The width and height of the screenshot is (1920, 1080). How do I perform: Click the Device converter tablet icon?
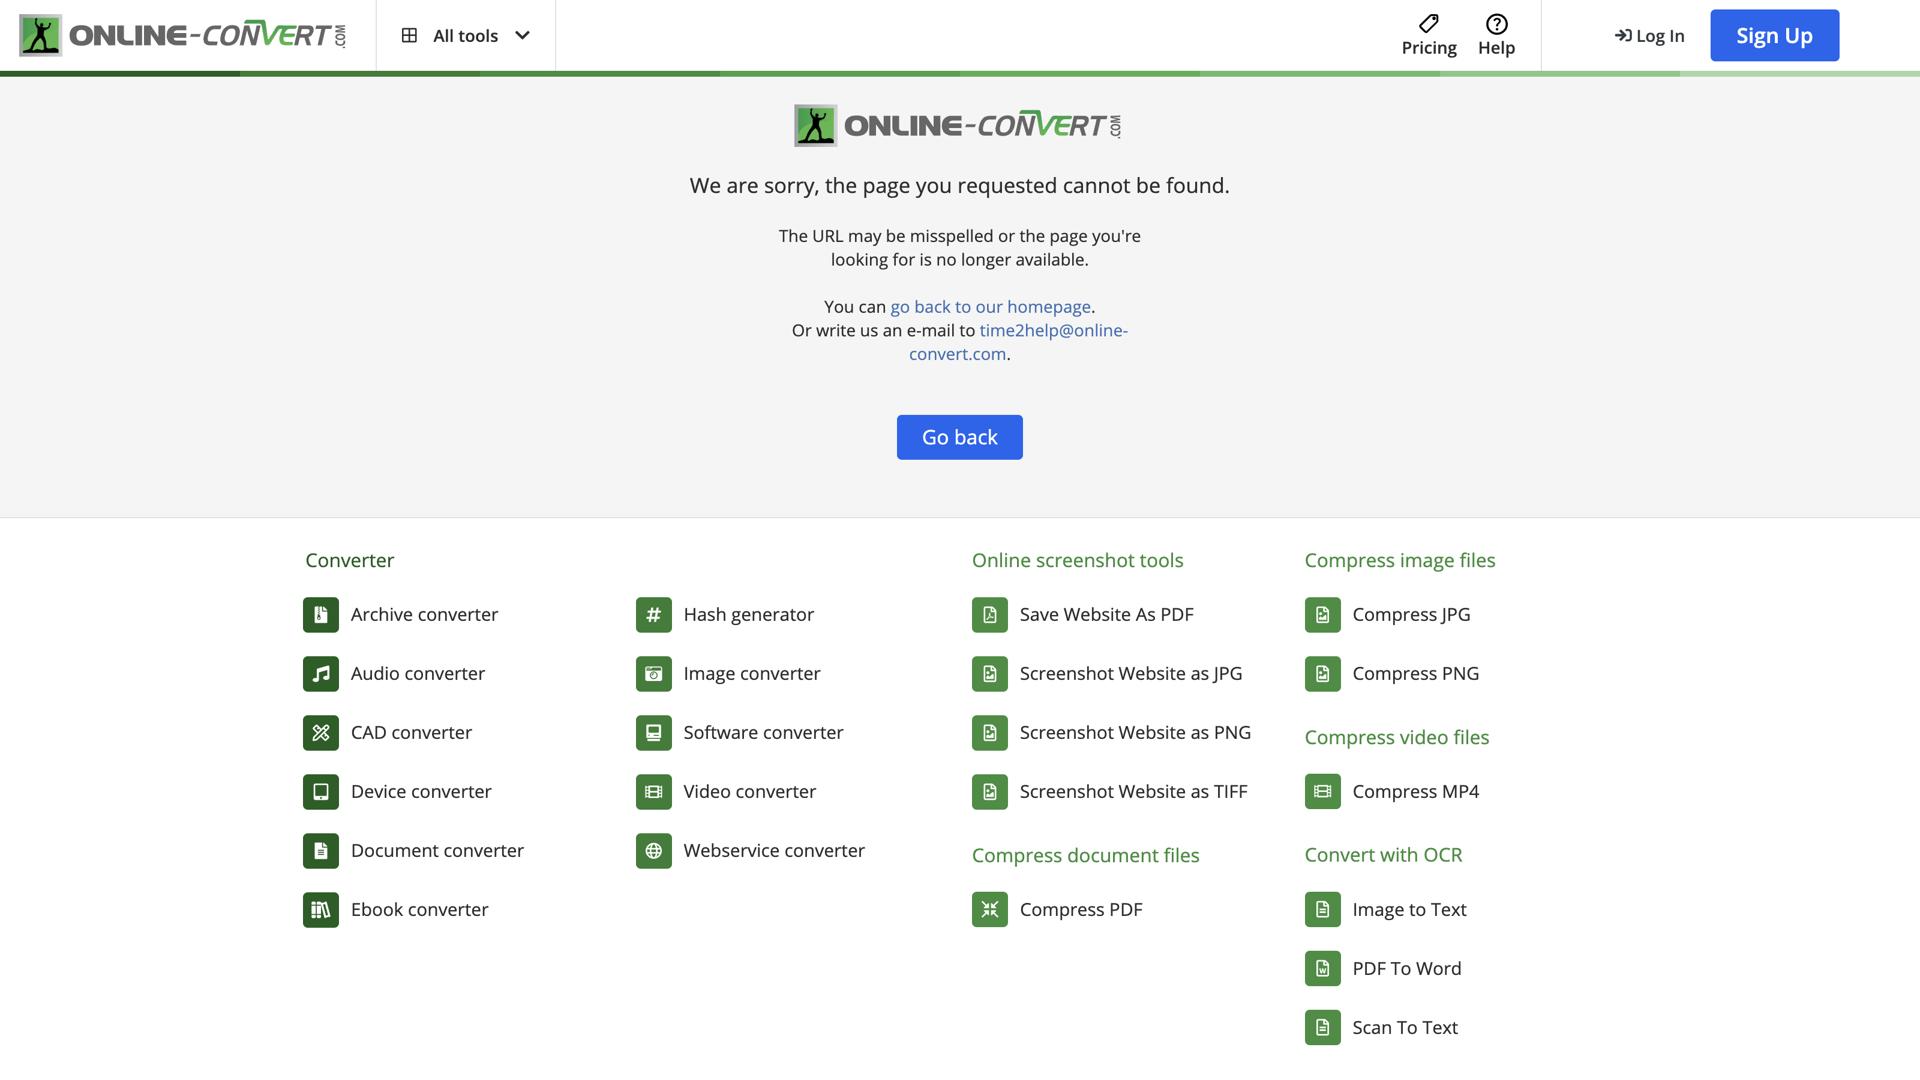[x=320, y=792]
